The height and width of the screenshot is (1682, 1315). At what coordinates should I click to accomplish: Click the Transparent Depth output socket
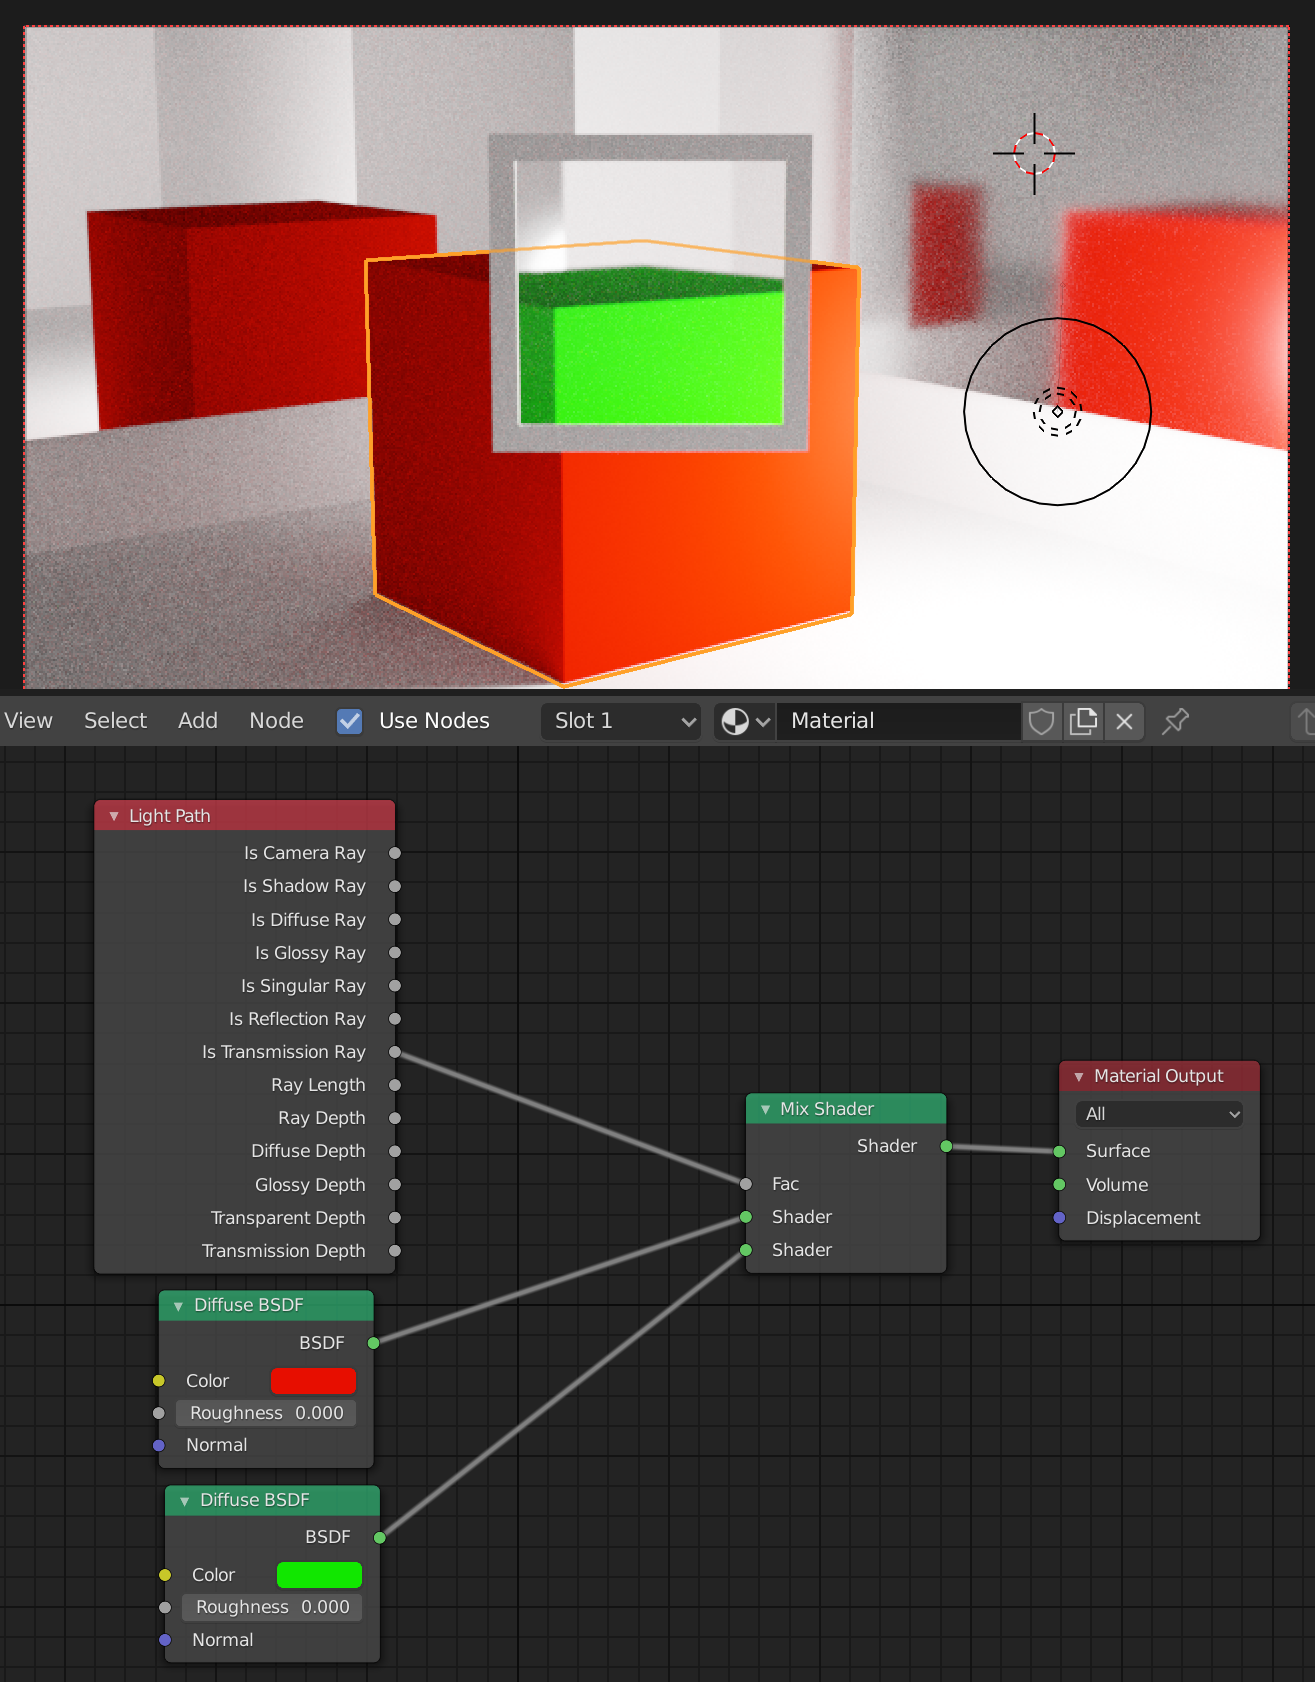[x=395, y=1218]
